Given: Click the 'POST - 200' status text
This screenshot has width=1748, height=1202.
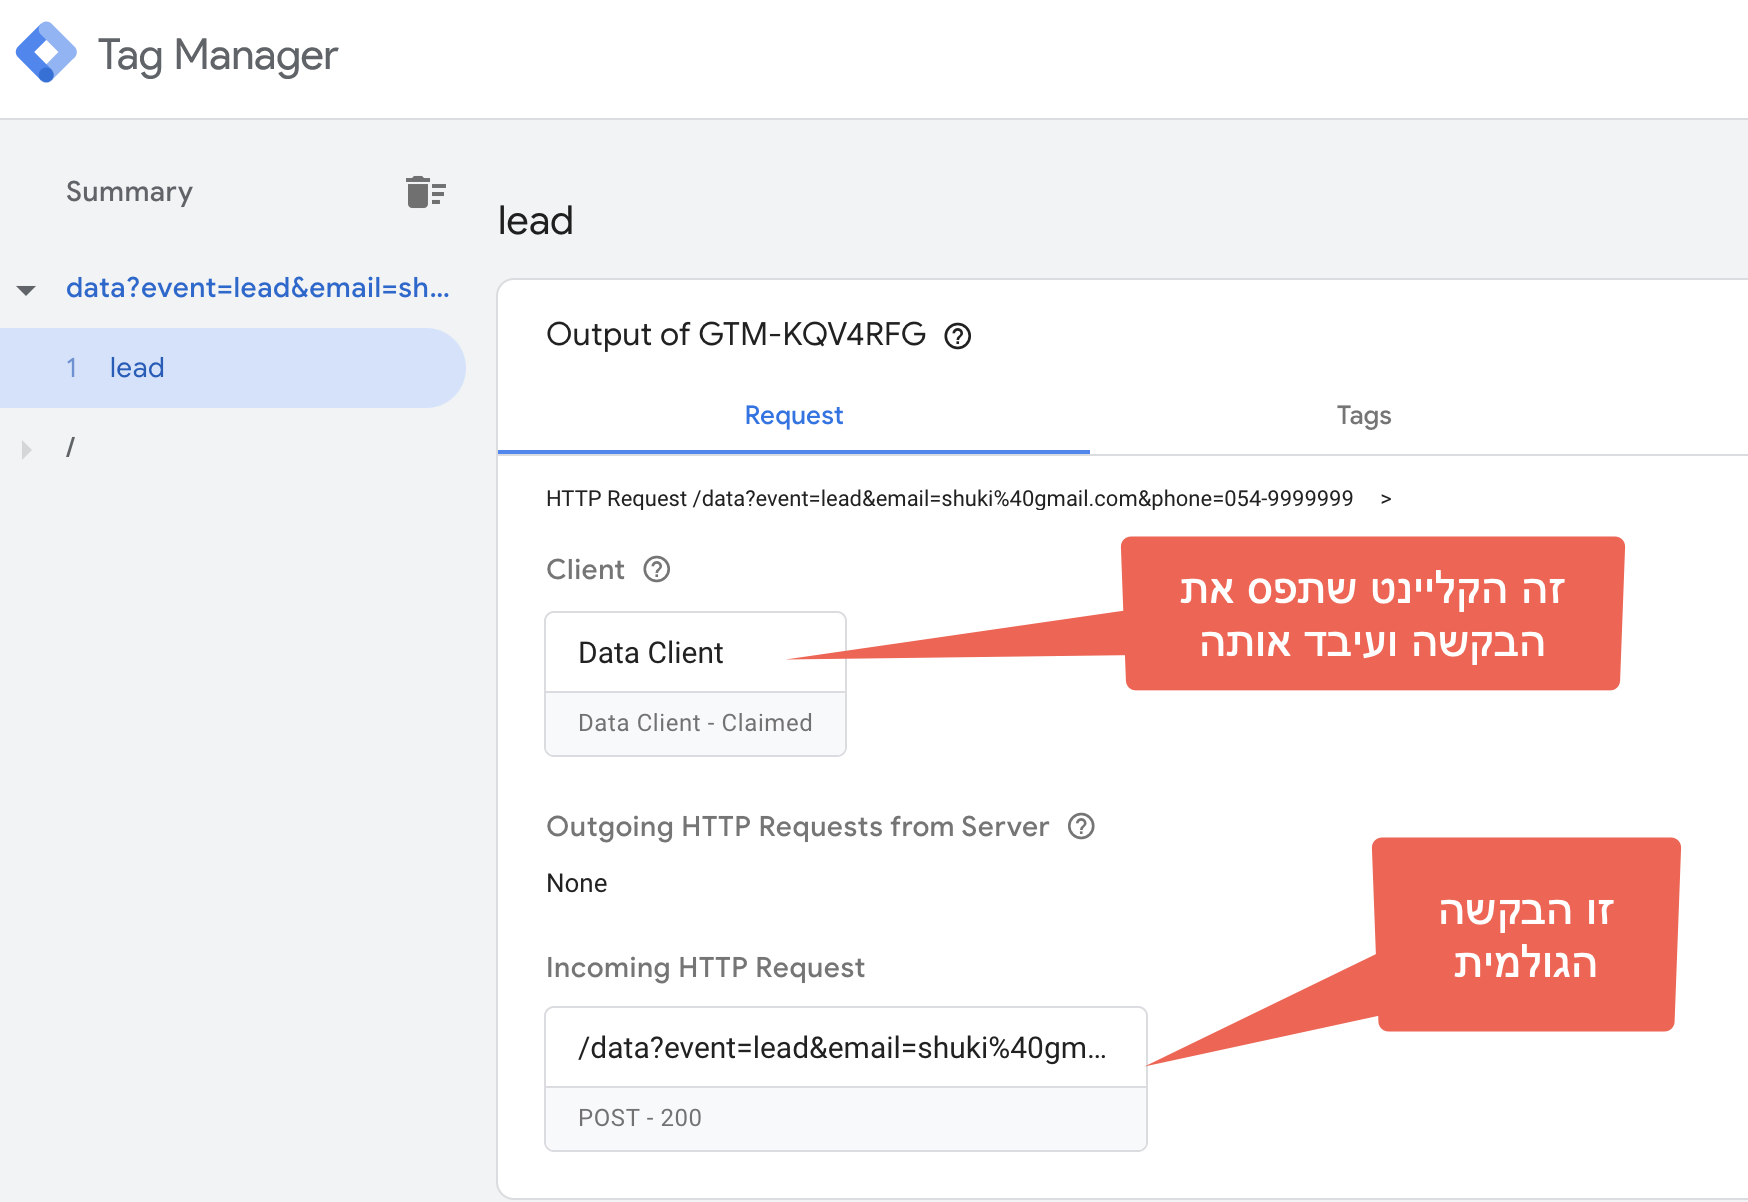Looking at the screenshot, I should [640, 1118].
